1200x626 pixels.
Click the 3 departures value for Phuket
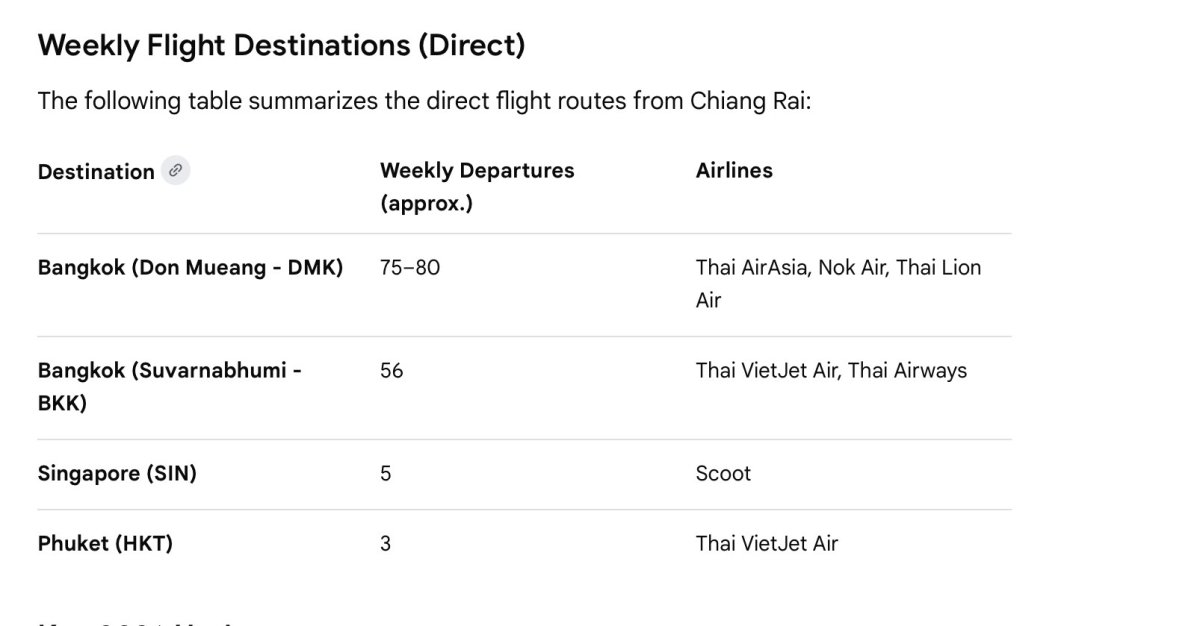pos(386,544)
